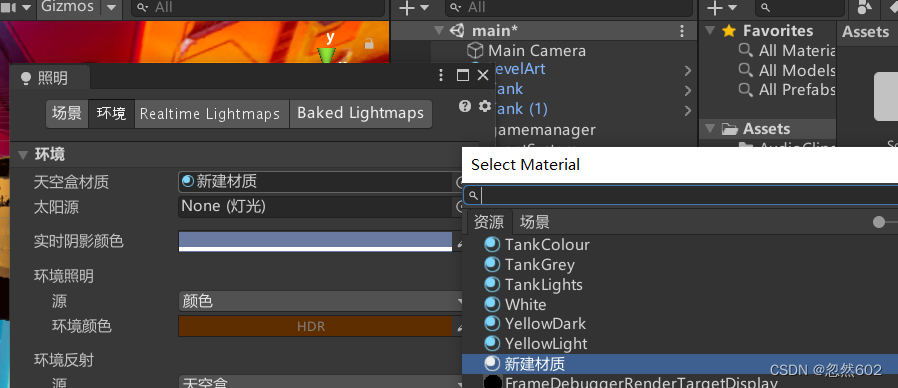Click the Hierarchy search field
The height and width of the screenshot is (388, 898).
click(569, 7)
